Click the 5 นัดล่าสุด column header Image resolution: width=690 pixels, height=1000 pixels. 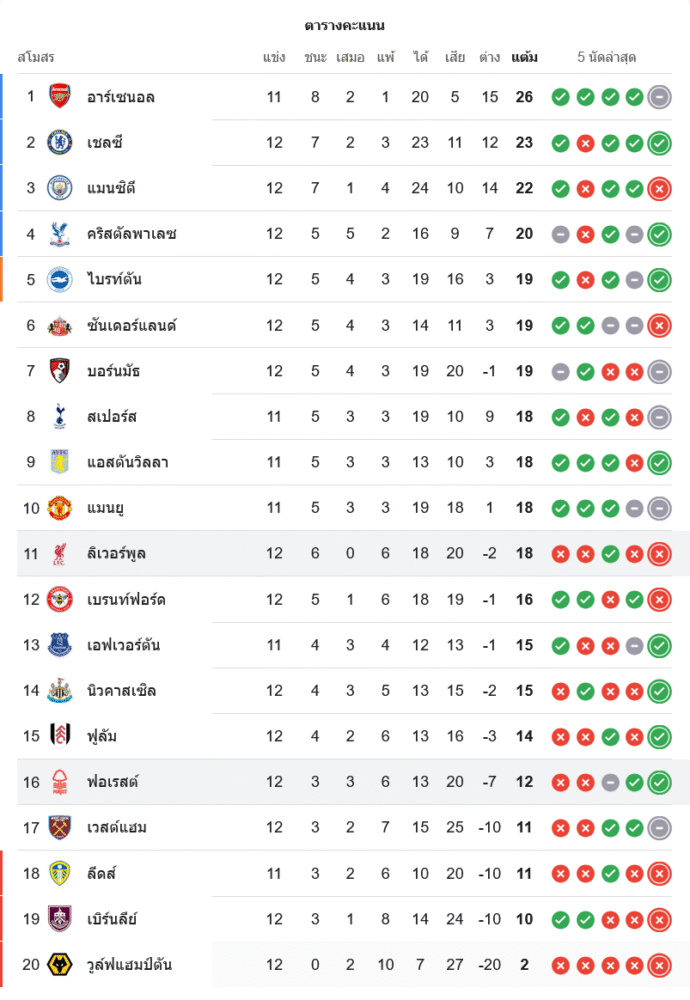[x=607, y=57]
